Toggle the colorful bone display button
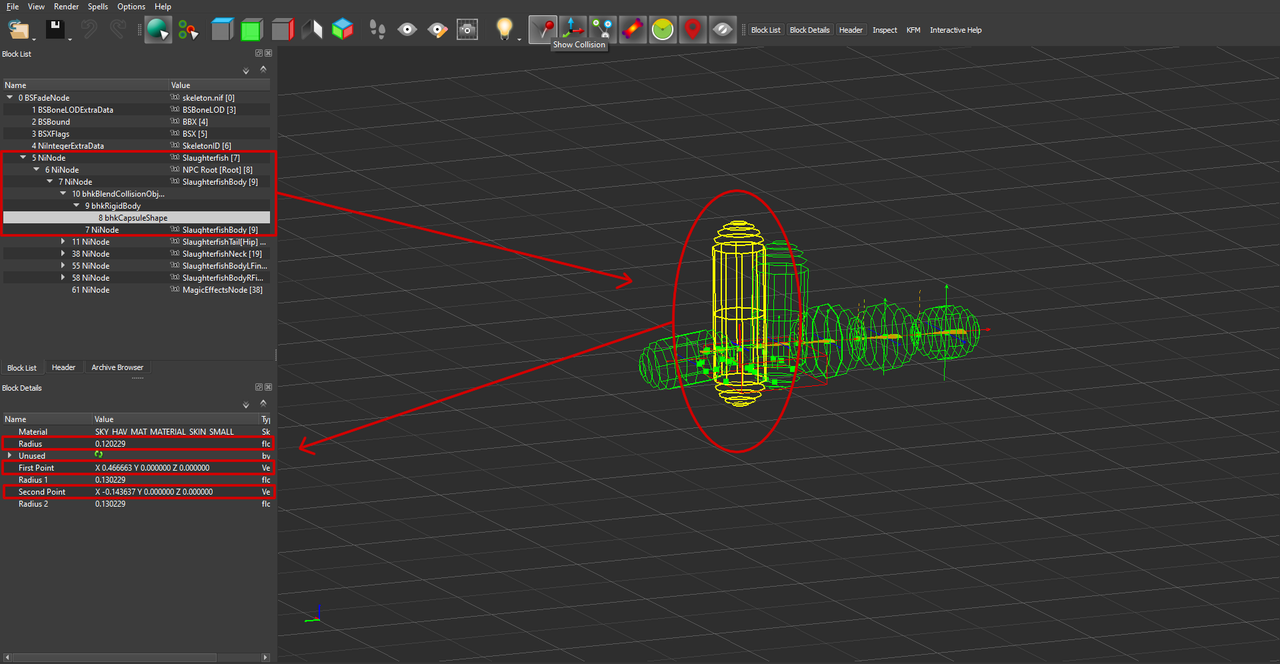The height and width of the screenshot is (664, 1280). (632, 30)
